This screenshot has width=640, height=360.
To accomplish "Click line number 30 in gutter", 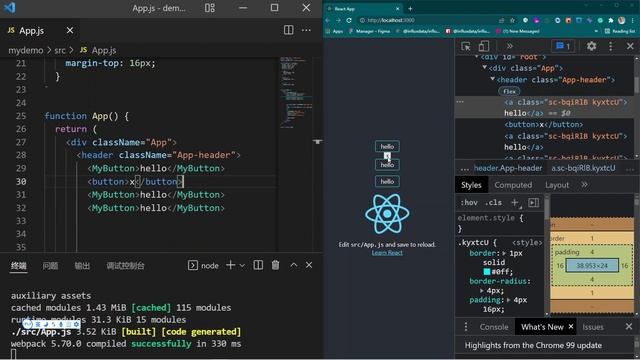I will click(x=21, y=182).
